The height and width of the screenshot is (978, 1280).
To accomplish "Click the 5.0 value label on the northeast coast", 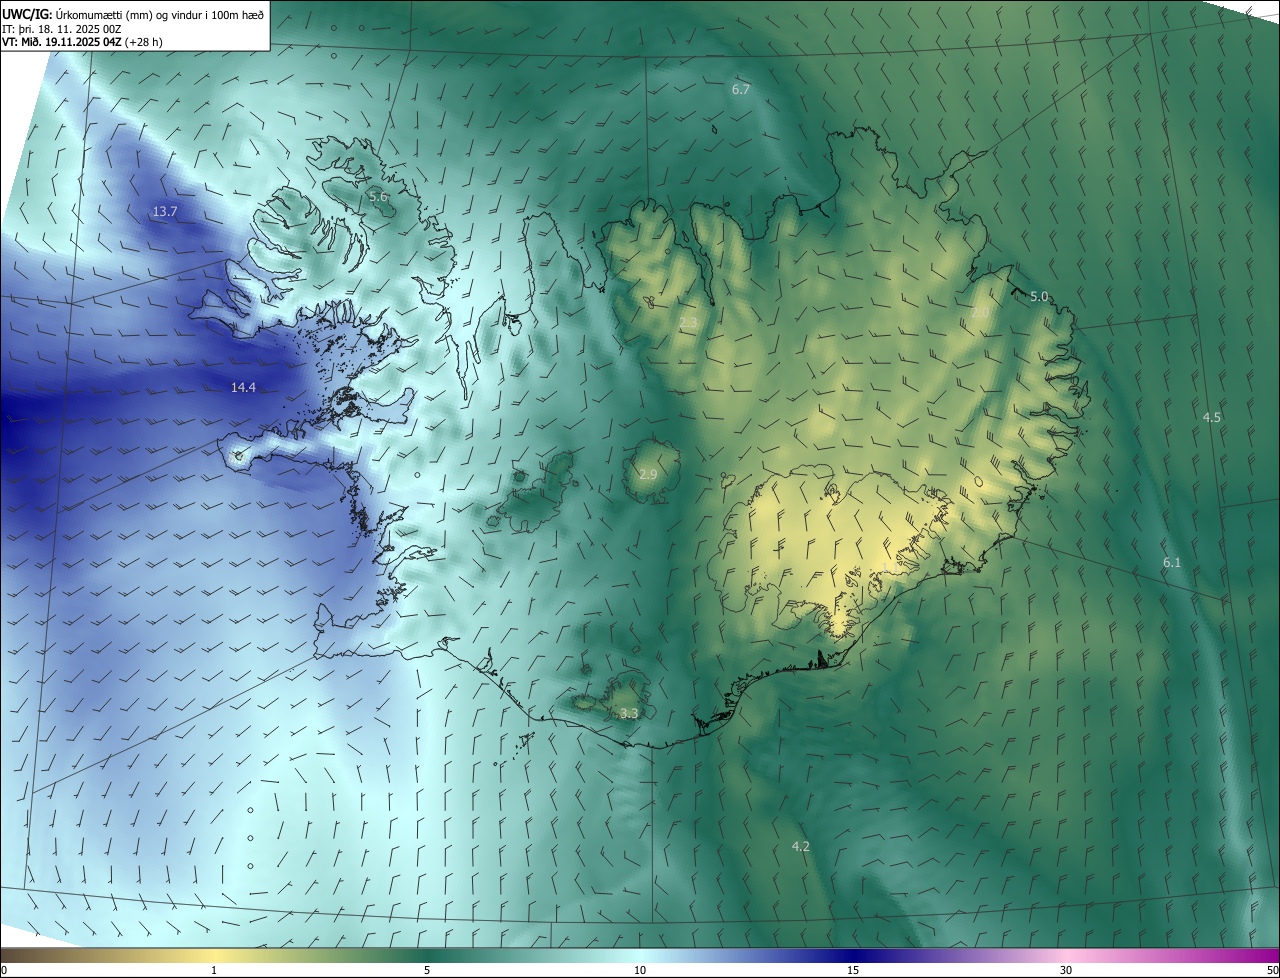I will 1039,297.
